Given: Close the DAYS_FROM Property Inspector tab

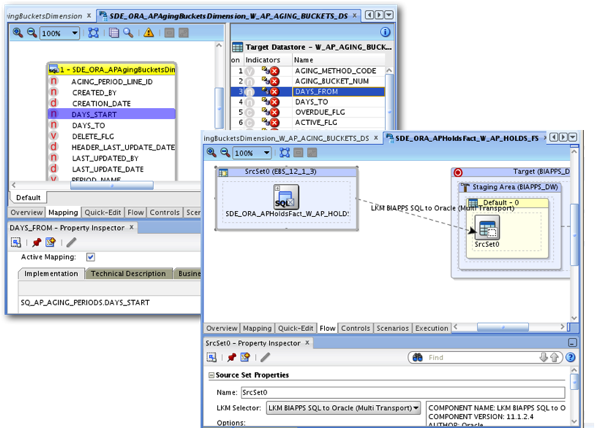Looking at the screenshot, I should click(131, 227).
